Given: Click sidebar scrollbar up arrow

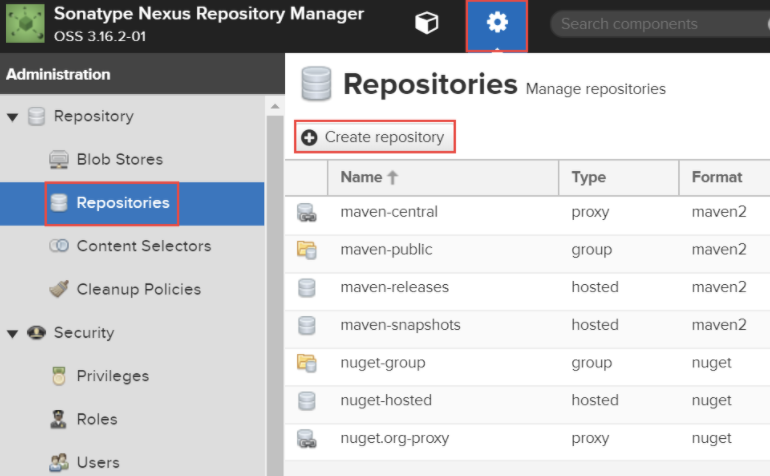Looking at the screenshot, I should tap(275, 106).
